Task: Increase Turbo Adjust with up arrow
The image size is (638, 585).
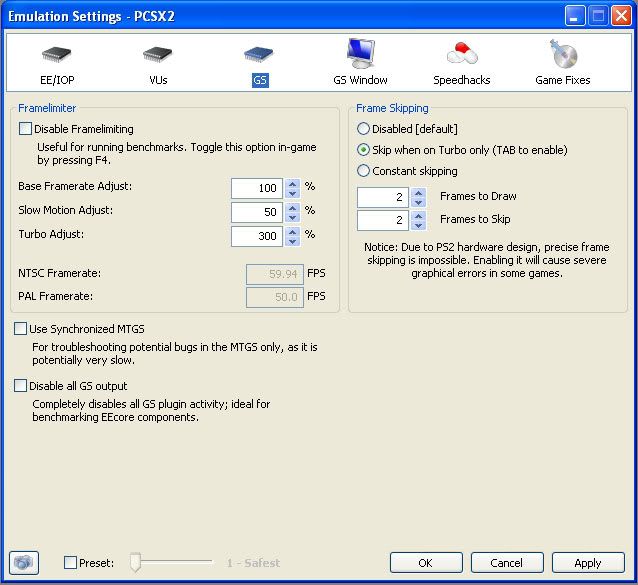Action: (x=292, y=231)
